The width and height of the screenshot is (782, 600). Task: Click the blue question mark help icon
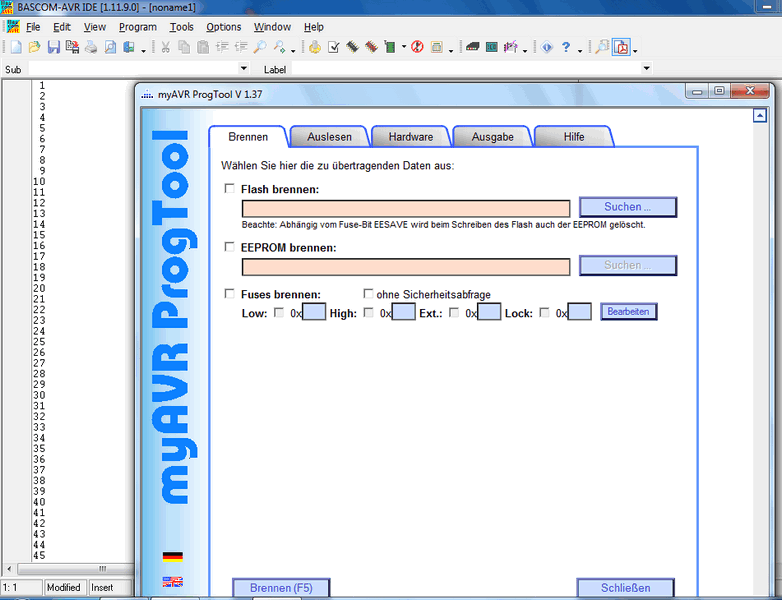tap(566, 47)
